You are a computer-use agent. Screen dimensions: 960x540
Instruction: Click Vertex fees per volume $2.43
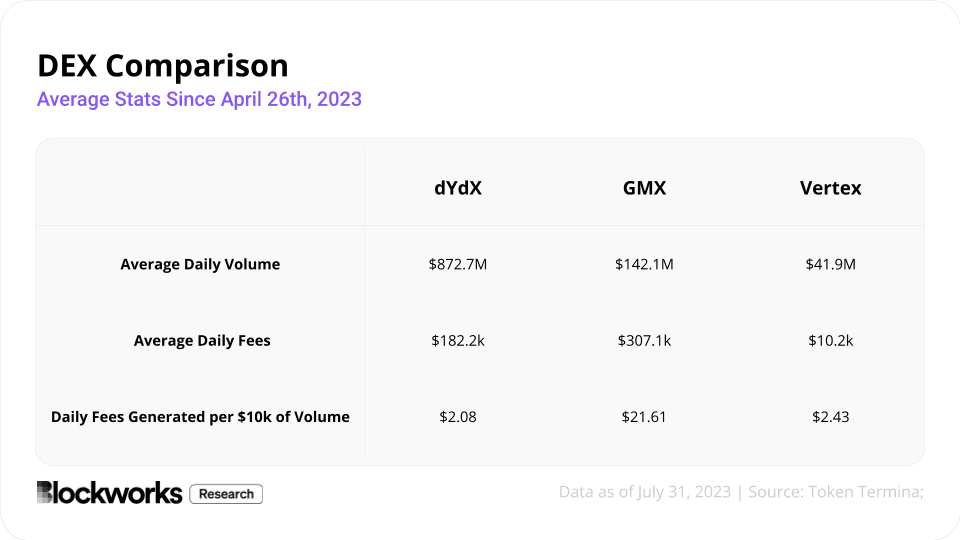pos(830,417)
